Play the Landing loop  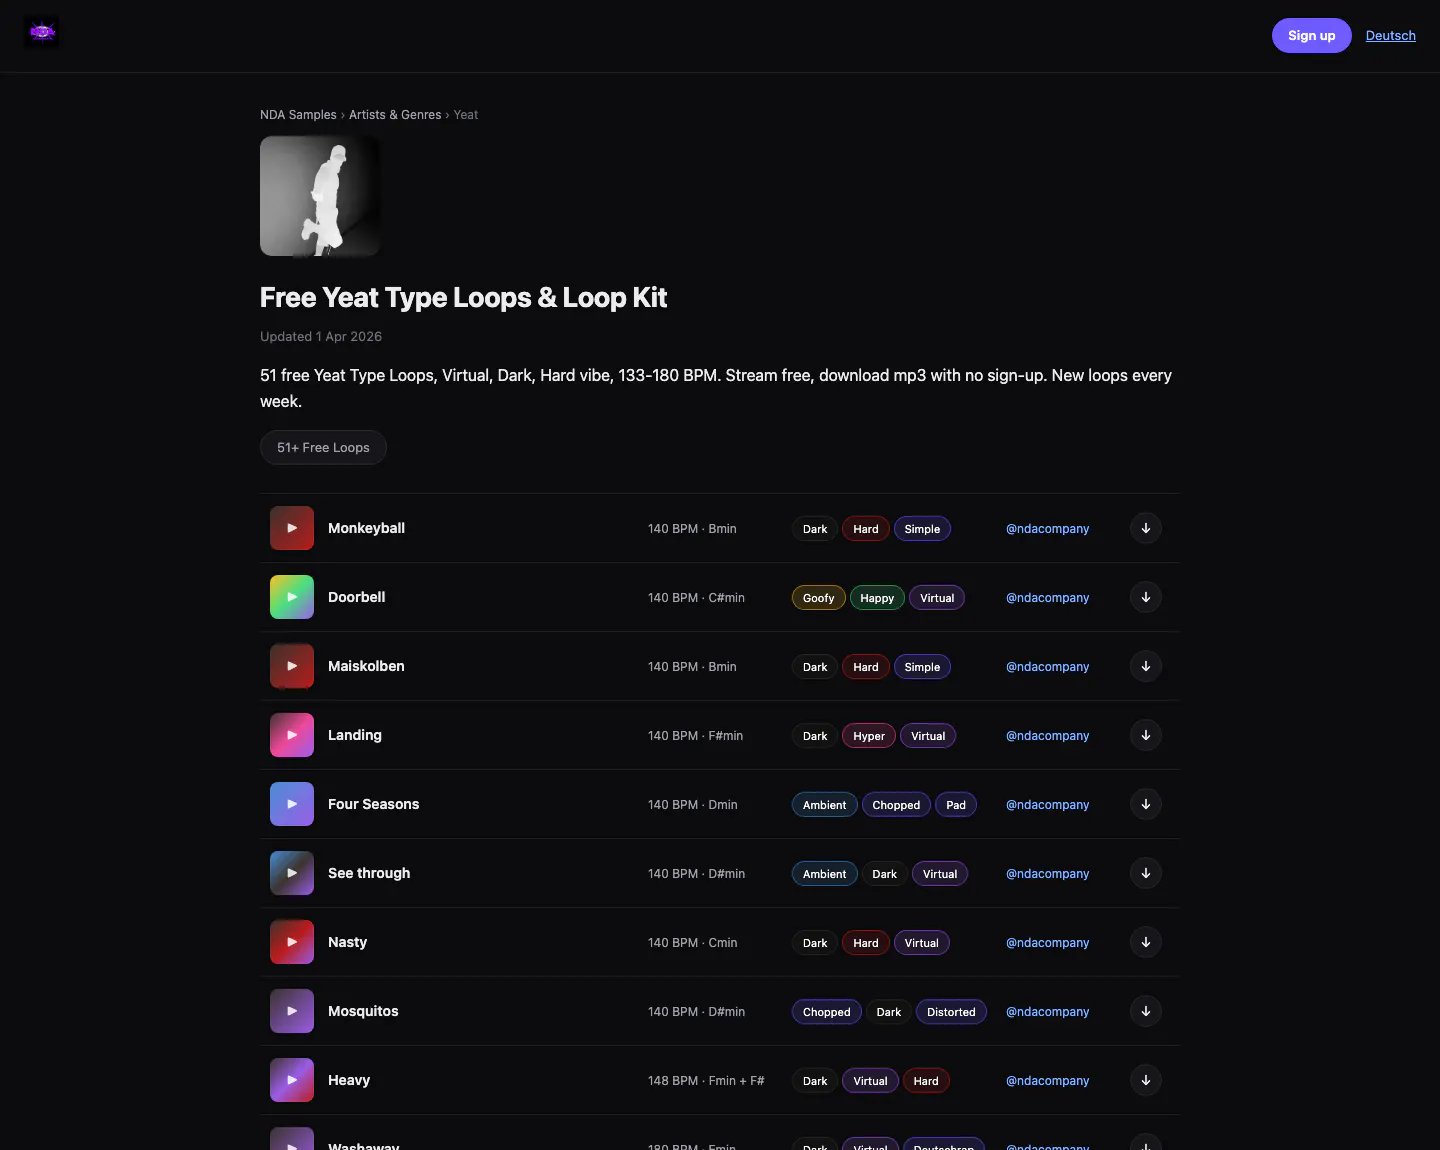292,735
